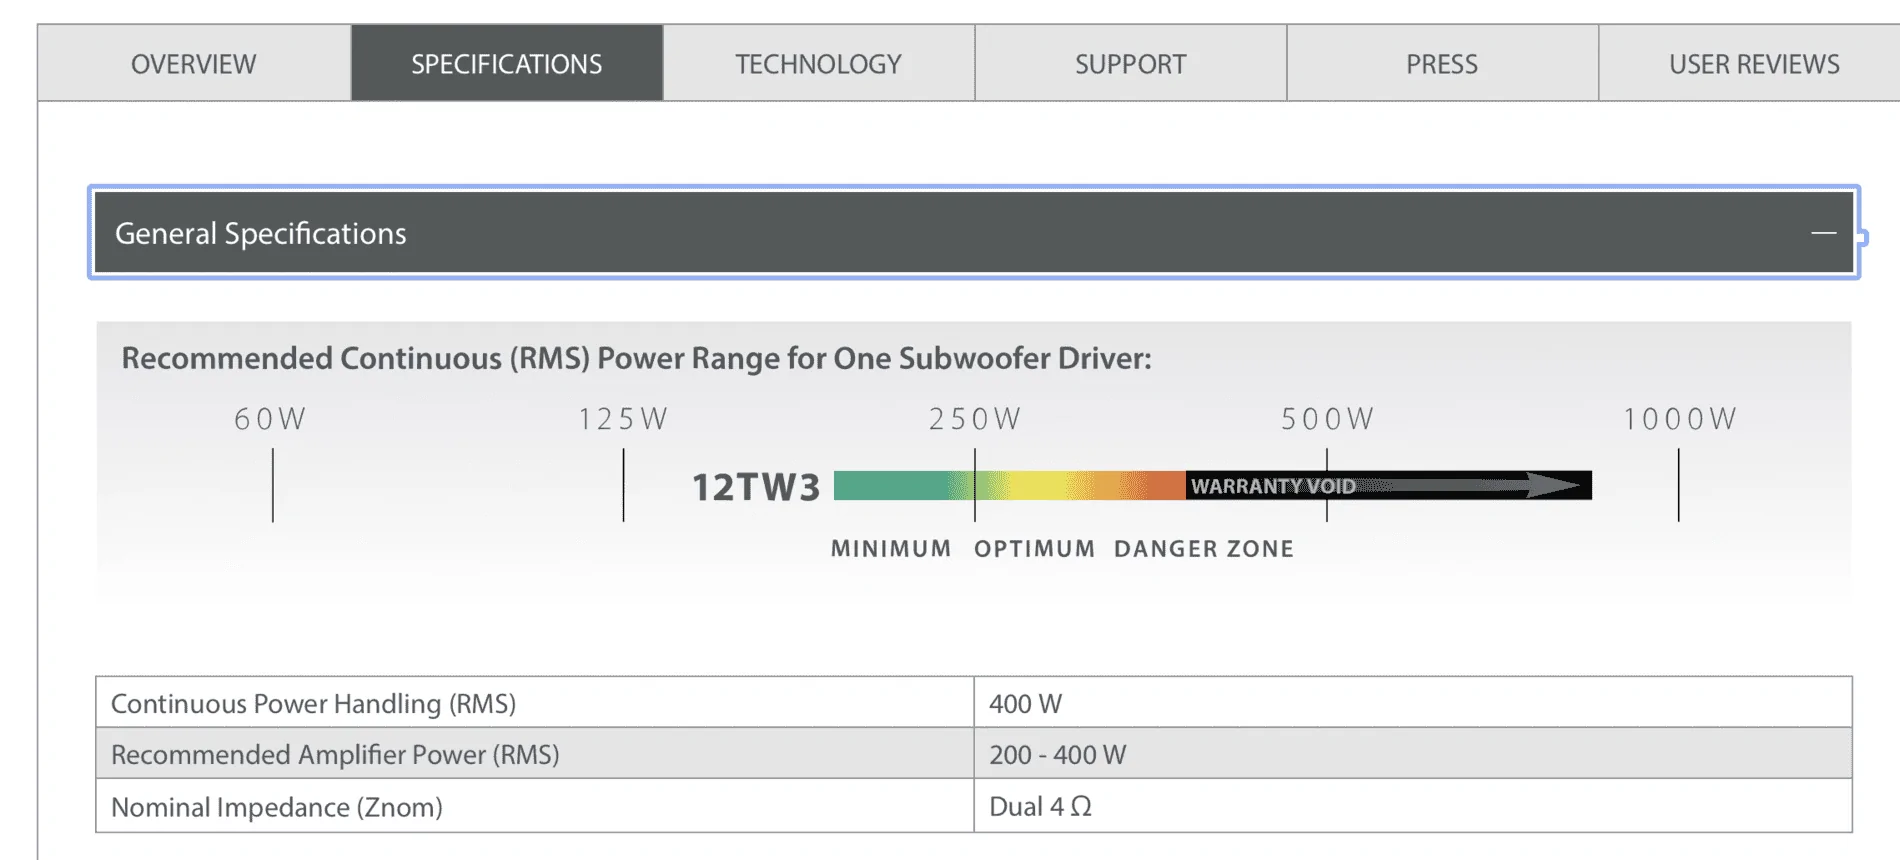Click the Warranty Void arrow bar
Screen dimensions: 1900x860
point(1389,485)
